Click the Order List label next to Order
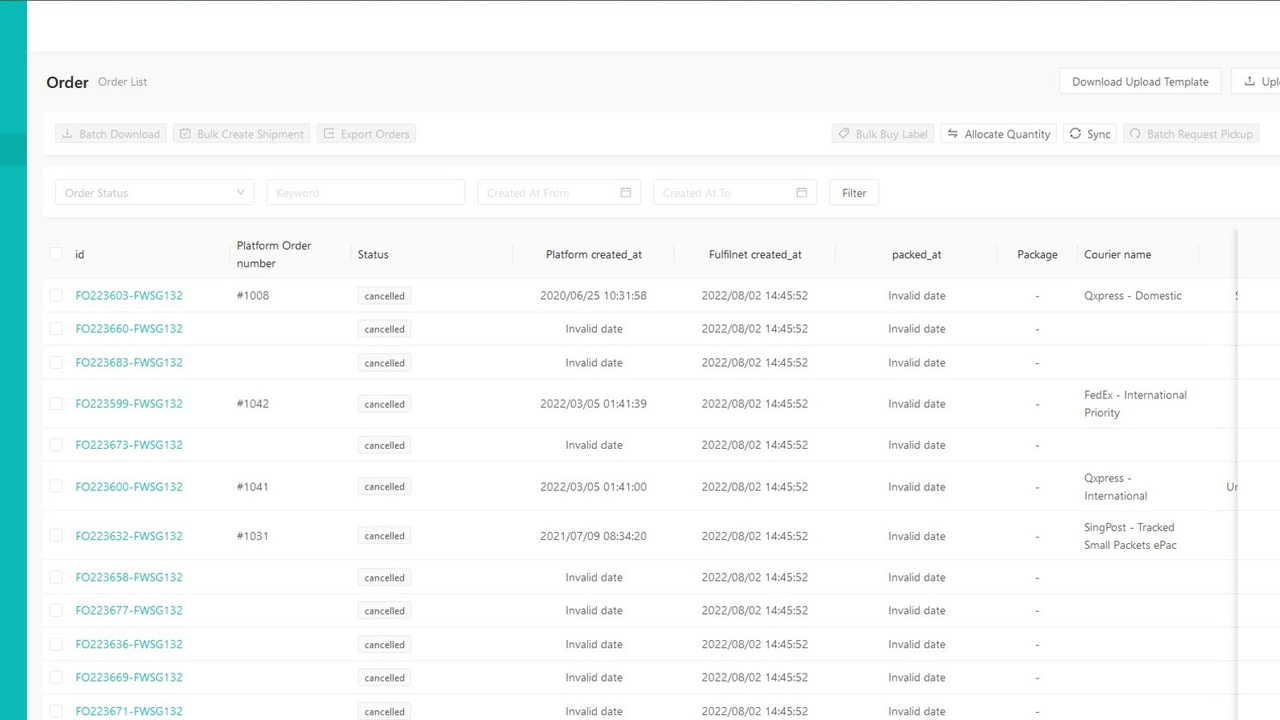The width and height of the screenshot is (1280, 720). pyautogui.click(x=122, y=82)
